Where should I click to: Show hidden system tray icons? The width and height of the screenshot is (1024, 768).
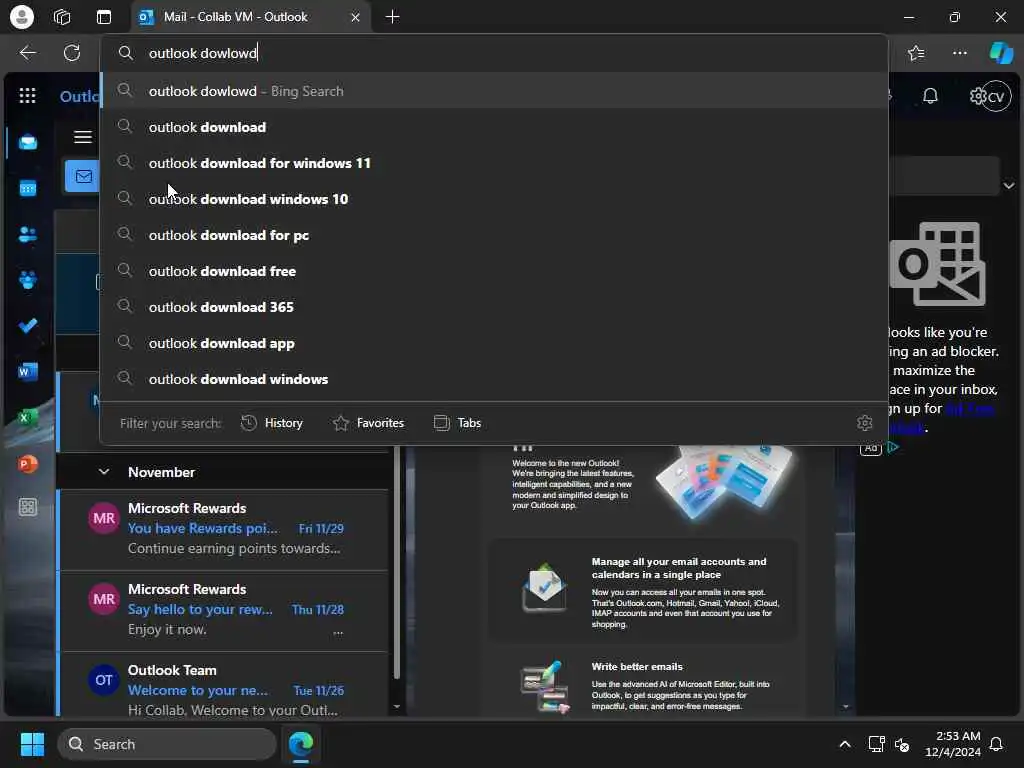[x=844, y=744]
